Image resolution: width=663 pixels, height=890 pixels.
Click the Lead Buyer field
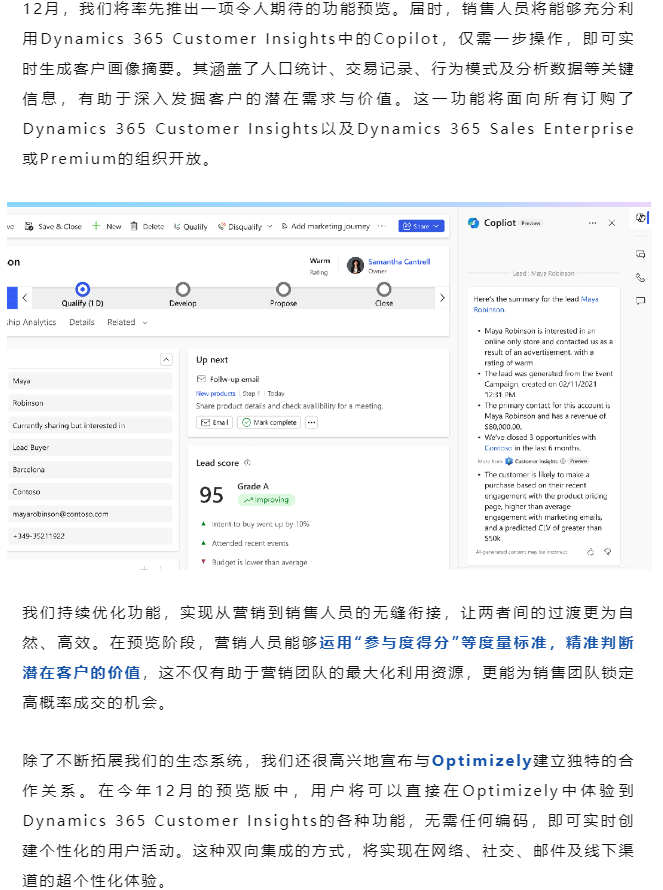click(x=90, y=447)
